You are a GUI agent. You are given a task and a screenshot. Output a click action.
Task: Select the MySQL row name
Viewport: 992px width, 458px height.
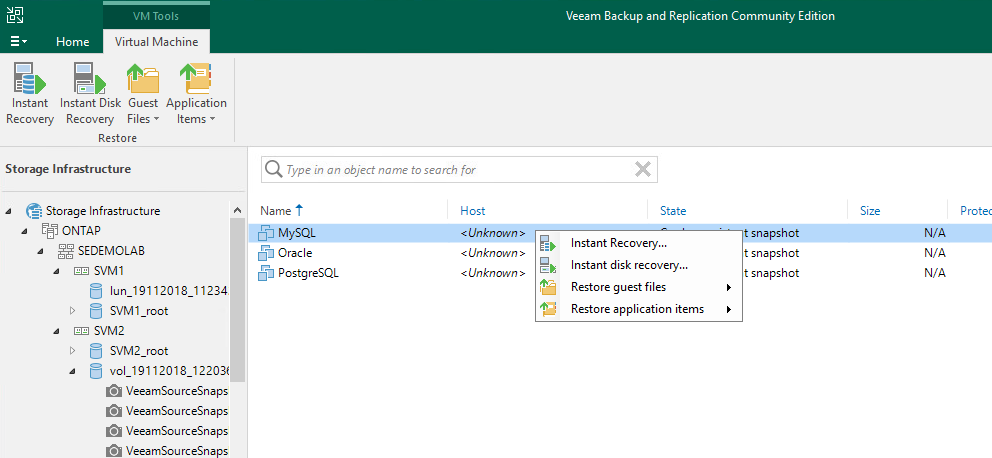pos(296,233)
